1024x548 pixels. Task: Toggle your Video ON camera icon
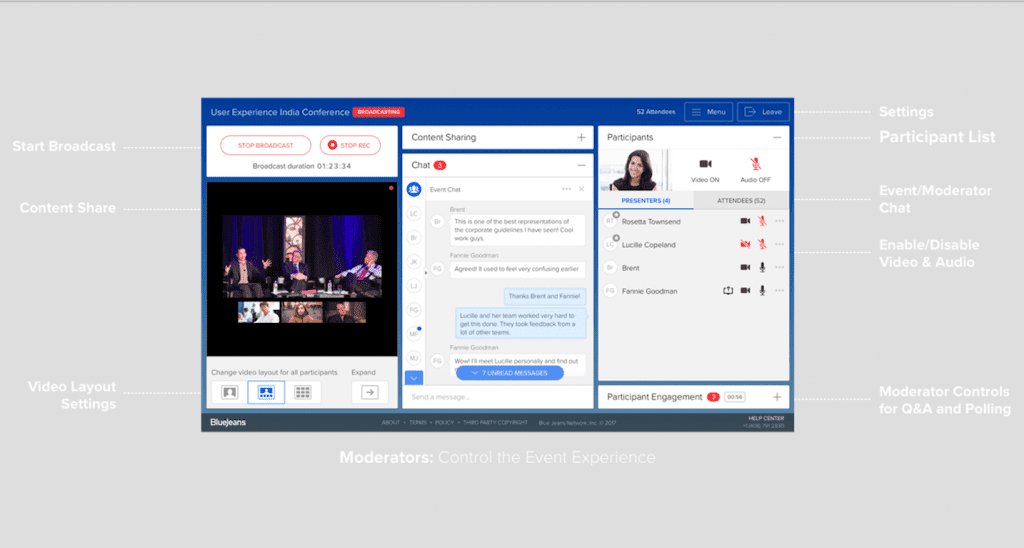pyautogui.click(x=705, y=164)
